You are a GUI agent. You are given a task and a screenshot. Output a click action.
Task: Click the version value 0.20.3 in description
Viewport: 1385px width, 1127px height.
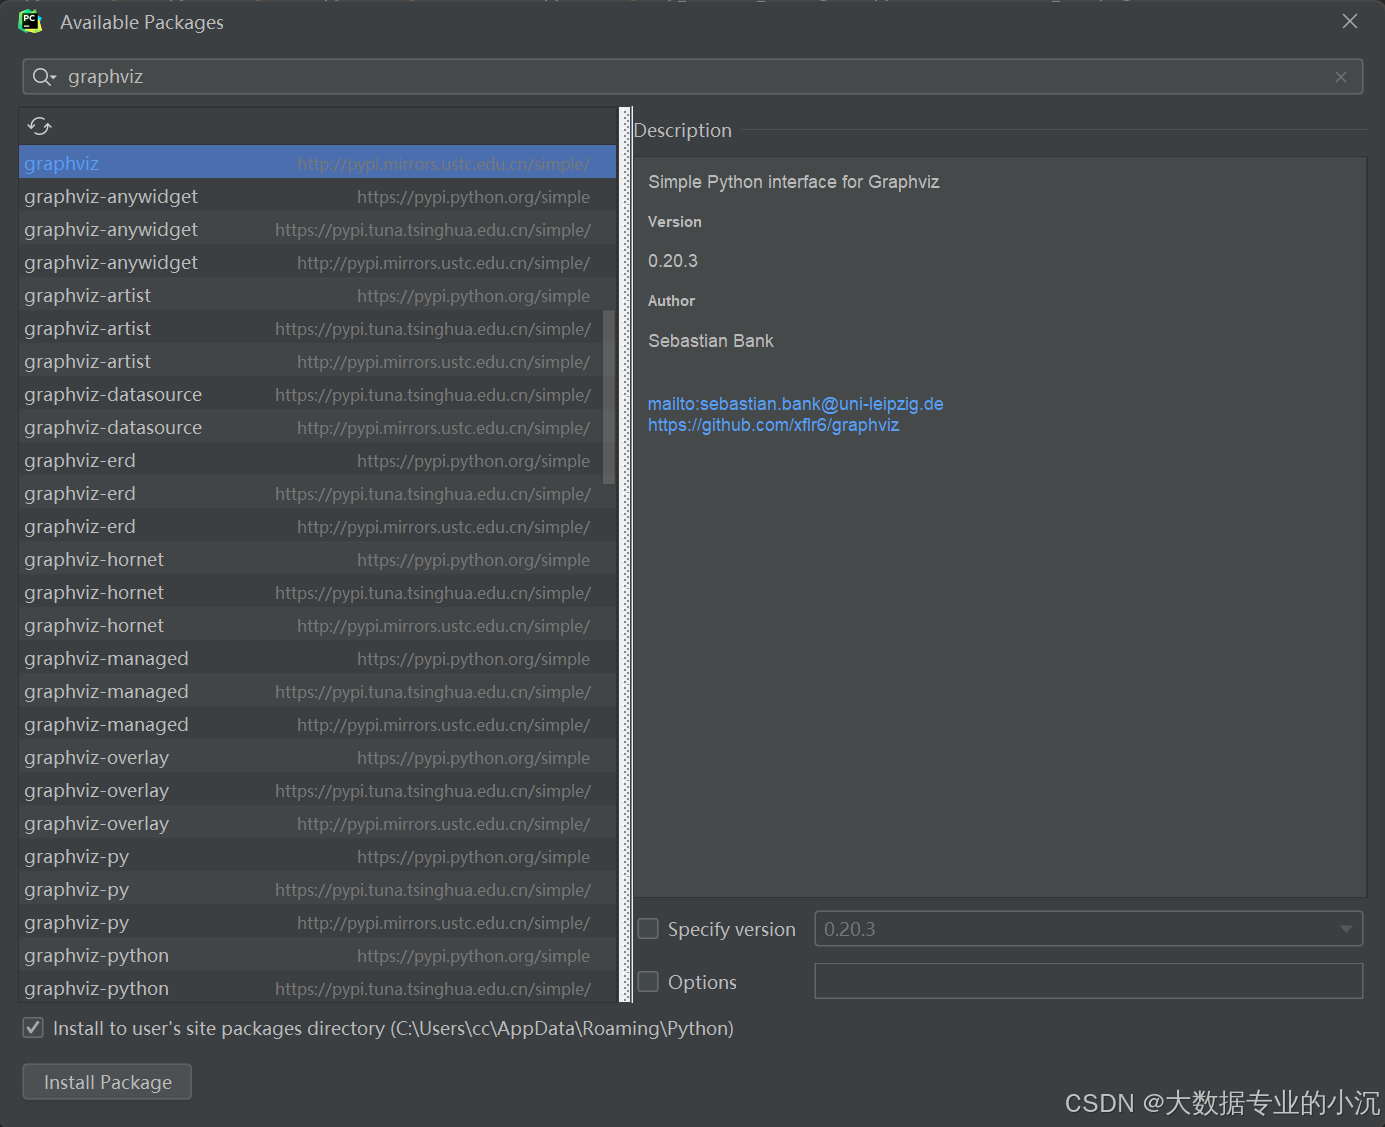click(x=672, y=261)
